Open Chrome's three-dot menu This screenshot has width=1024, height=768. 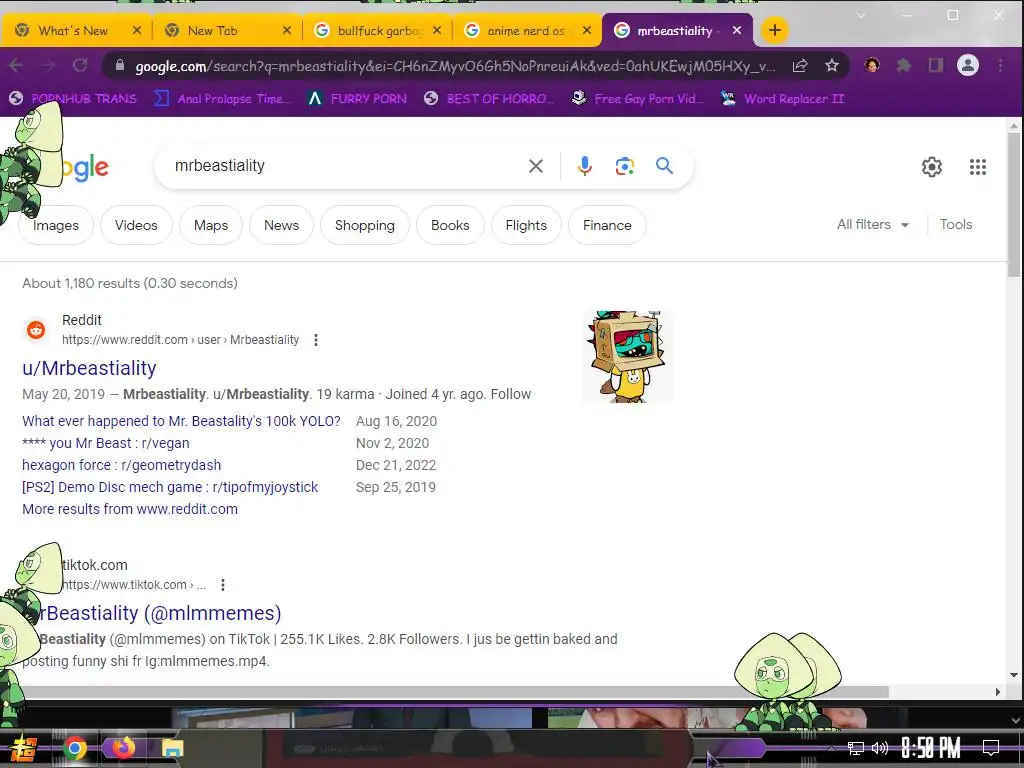coord(1000,65)
